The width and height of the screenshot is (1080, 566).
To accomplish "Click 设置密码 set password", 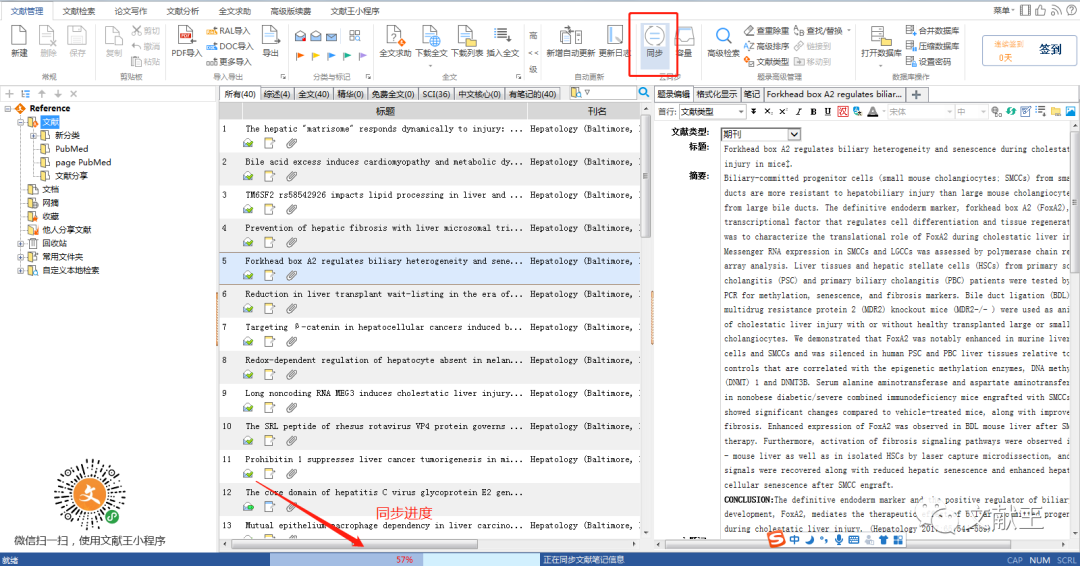I will coord(928,61).
